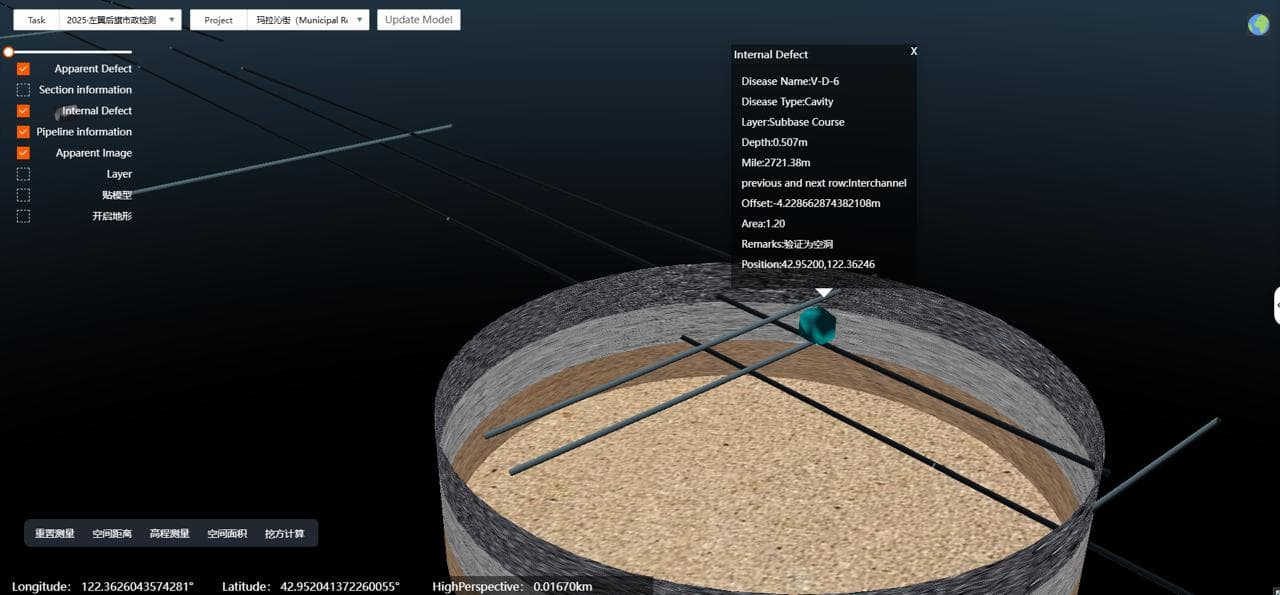Click the transparency slider handle above checkboxes

pos(8,52)
